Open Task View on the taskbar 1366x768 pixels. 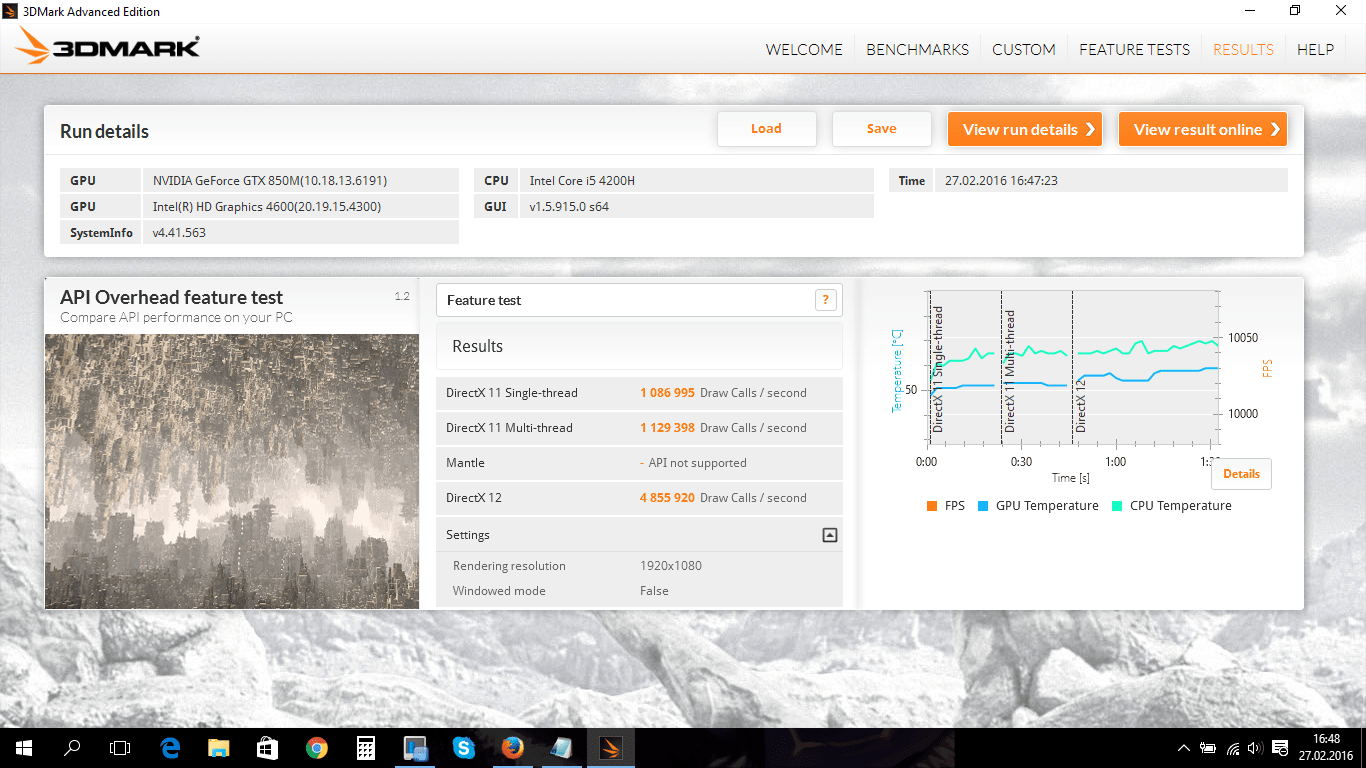pyautogui.click(x=120, y=748)
